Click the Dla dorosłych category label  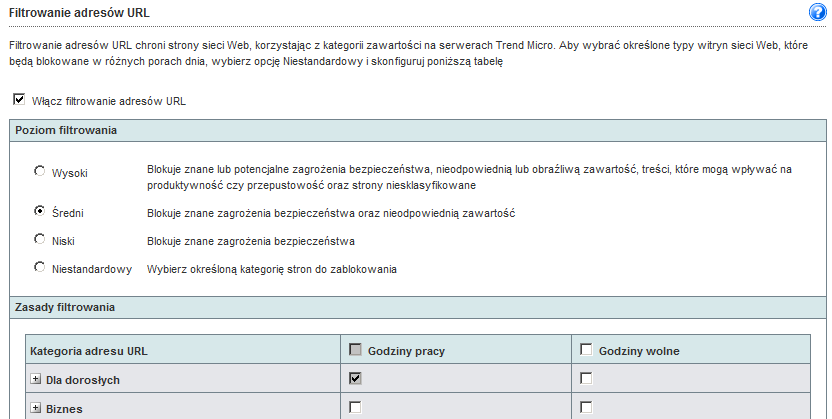pyautogui.click(x=83, y=380)
